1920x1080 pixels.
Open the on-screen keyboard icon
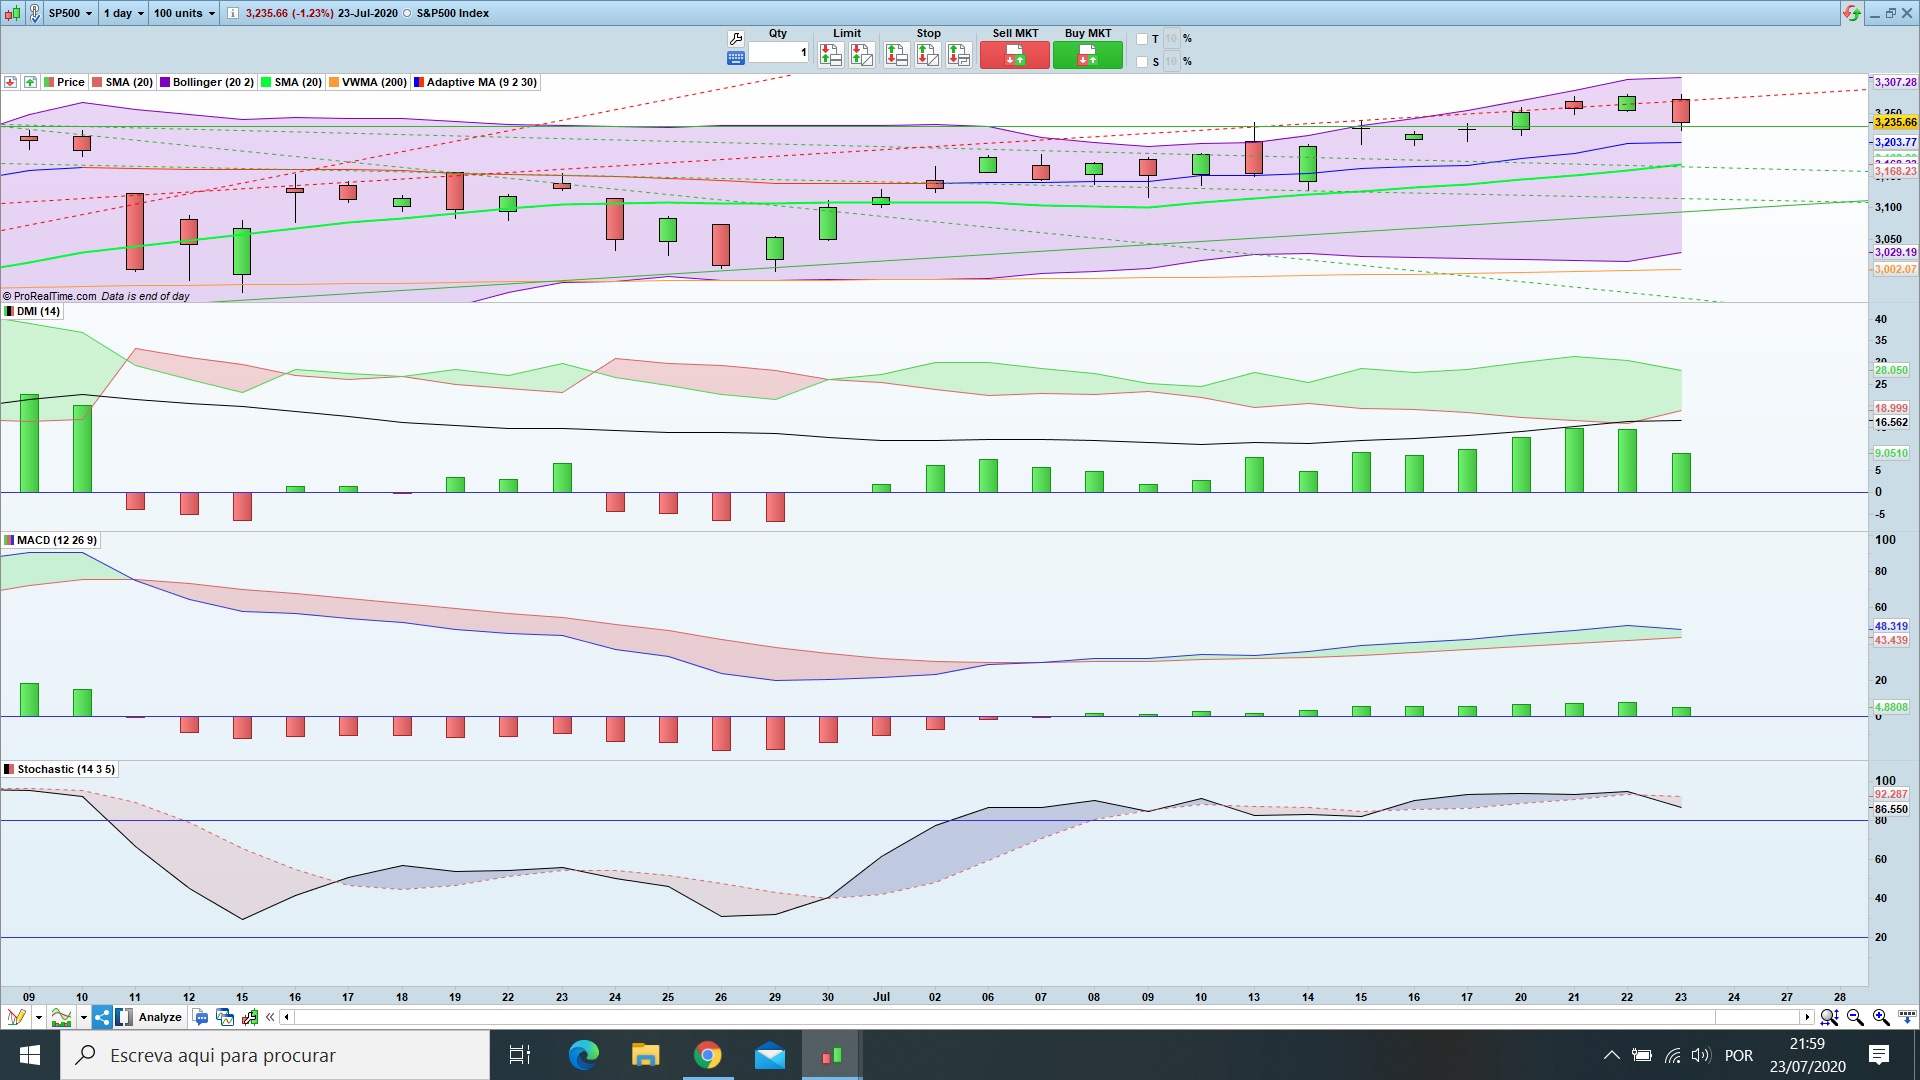click(x=736, y=59)
